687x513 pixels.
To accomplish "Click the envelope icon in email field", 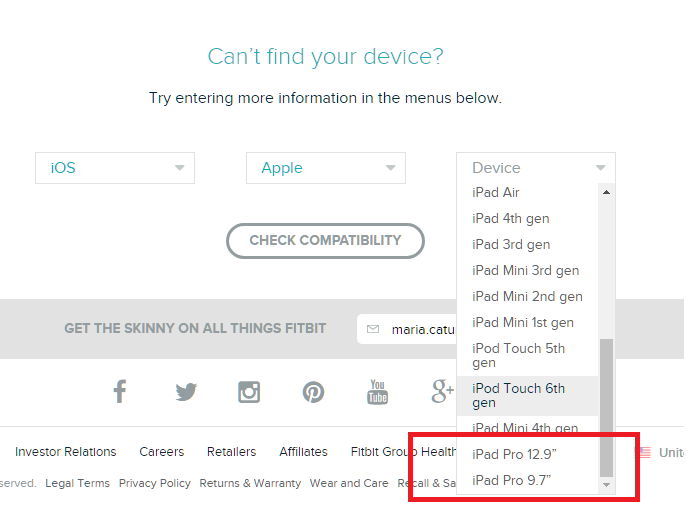I will (x=373, y=329).
